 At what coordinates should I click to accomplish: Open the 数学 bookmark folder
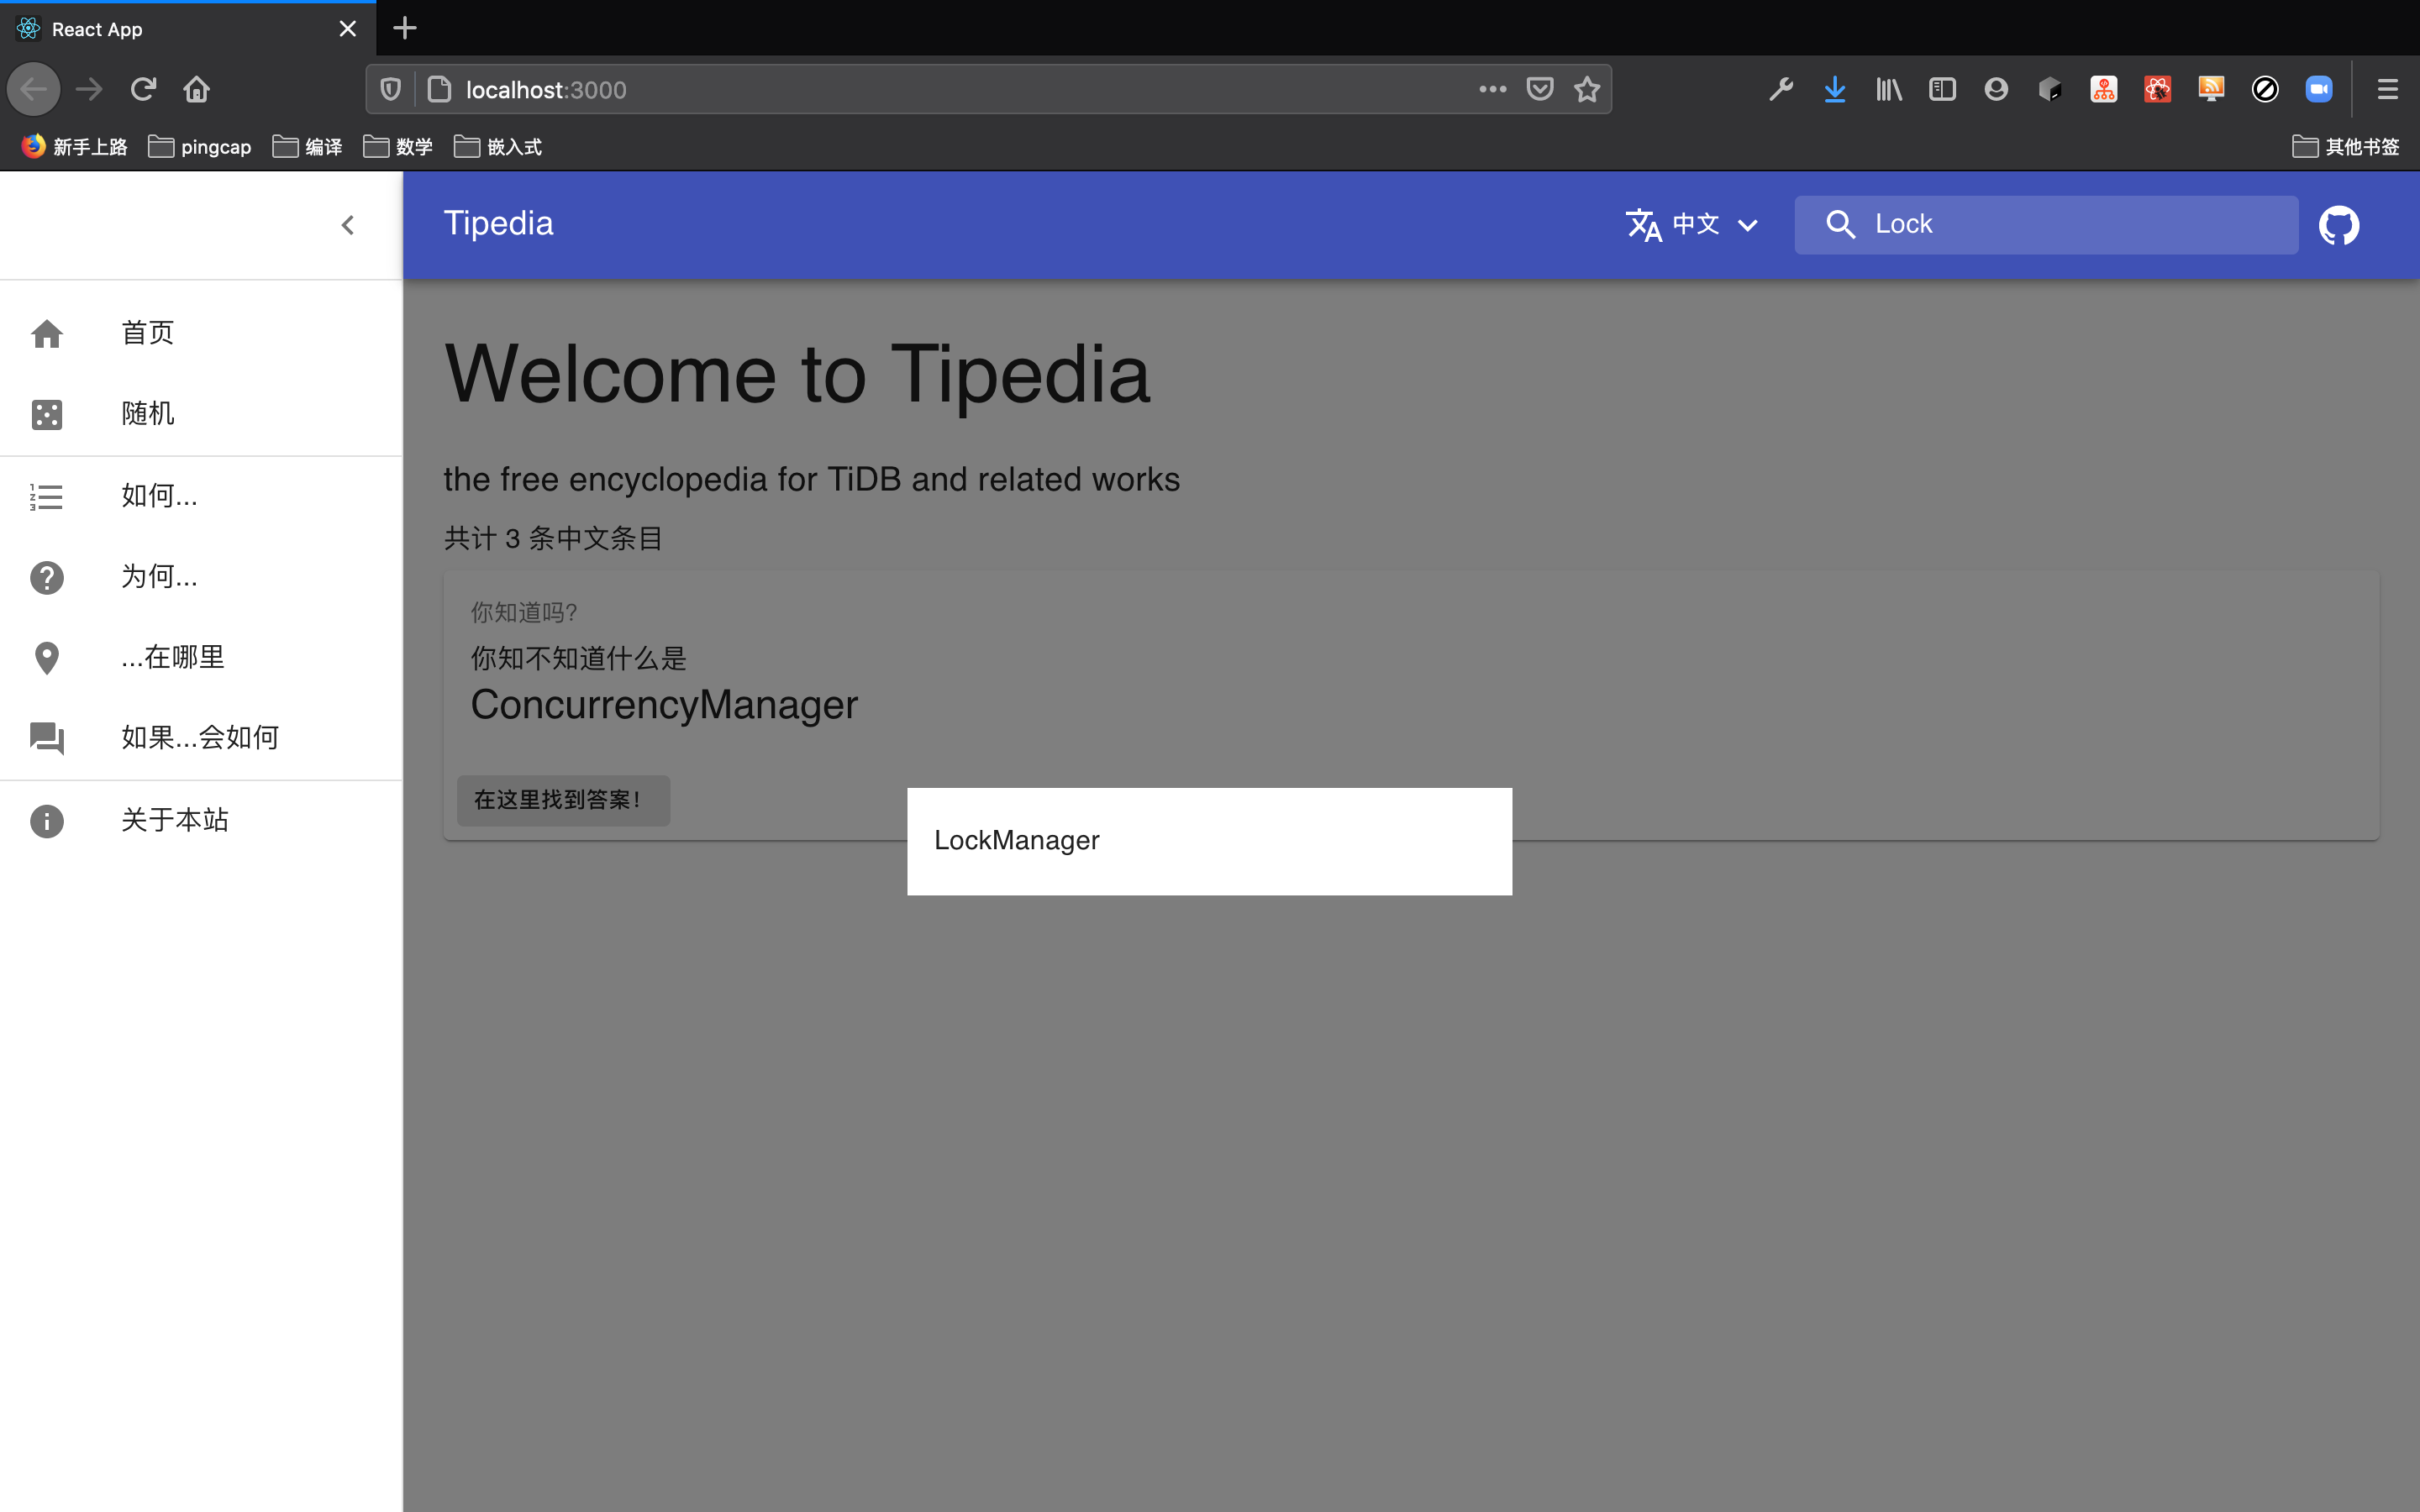pos(398,147)
